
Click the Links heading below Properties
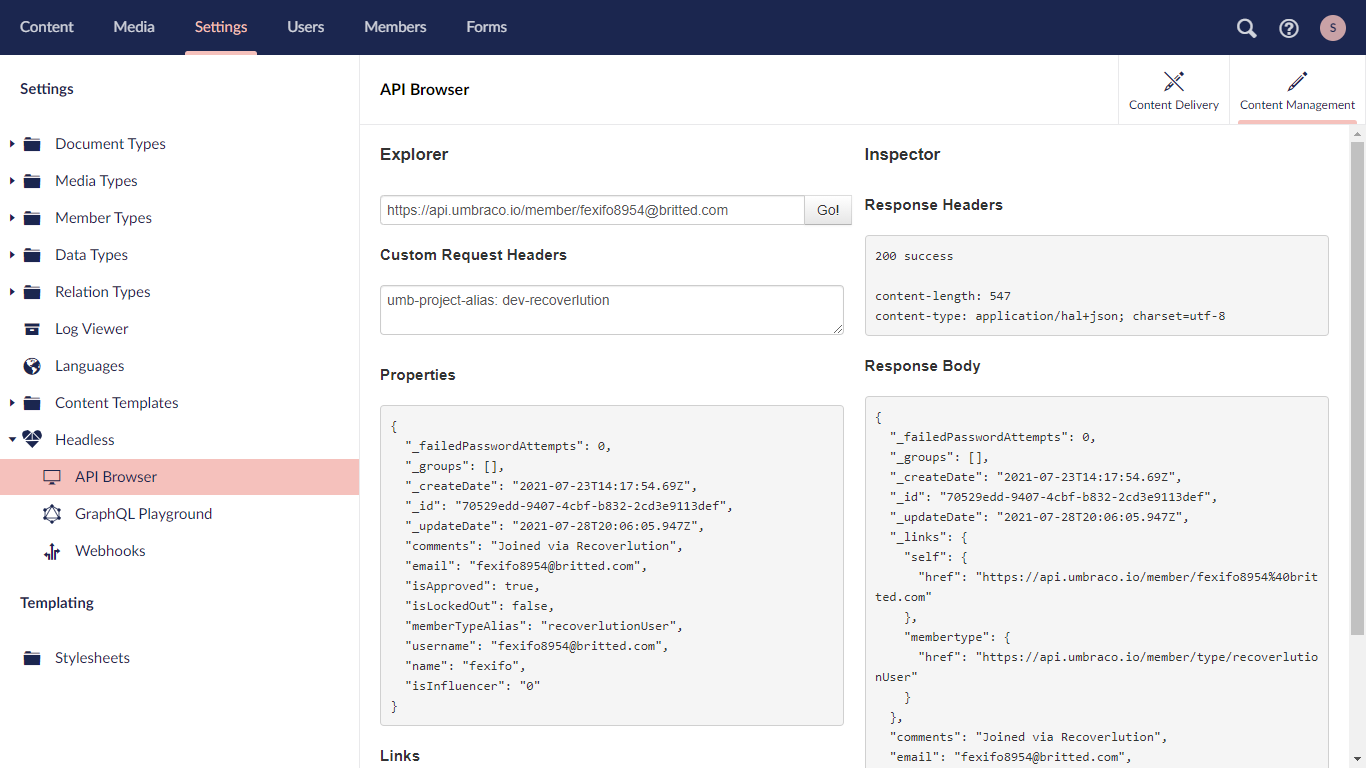click(x=400, y=756)
